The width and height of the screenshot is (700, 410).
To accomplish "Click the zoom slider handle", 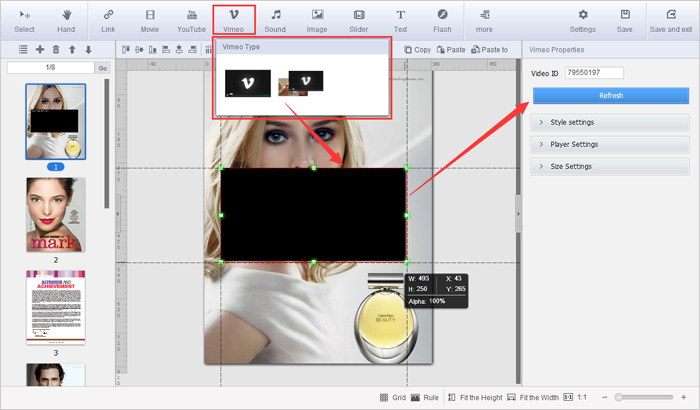I will 621,397.
